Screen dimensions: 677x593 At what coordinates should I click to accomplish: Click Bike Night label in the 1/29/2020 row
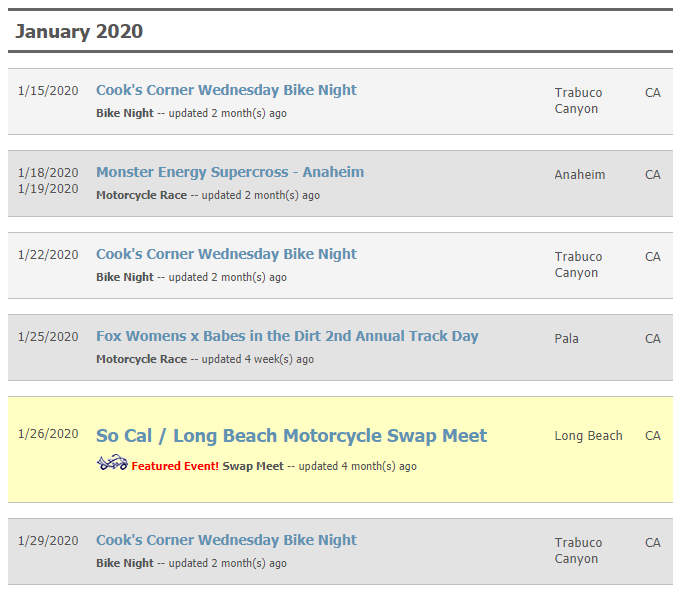pos(125,564)
